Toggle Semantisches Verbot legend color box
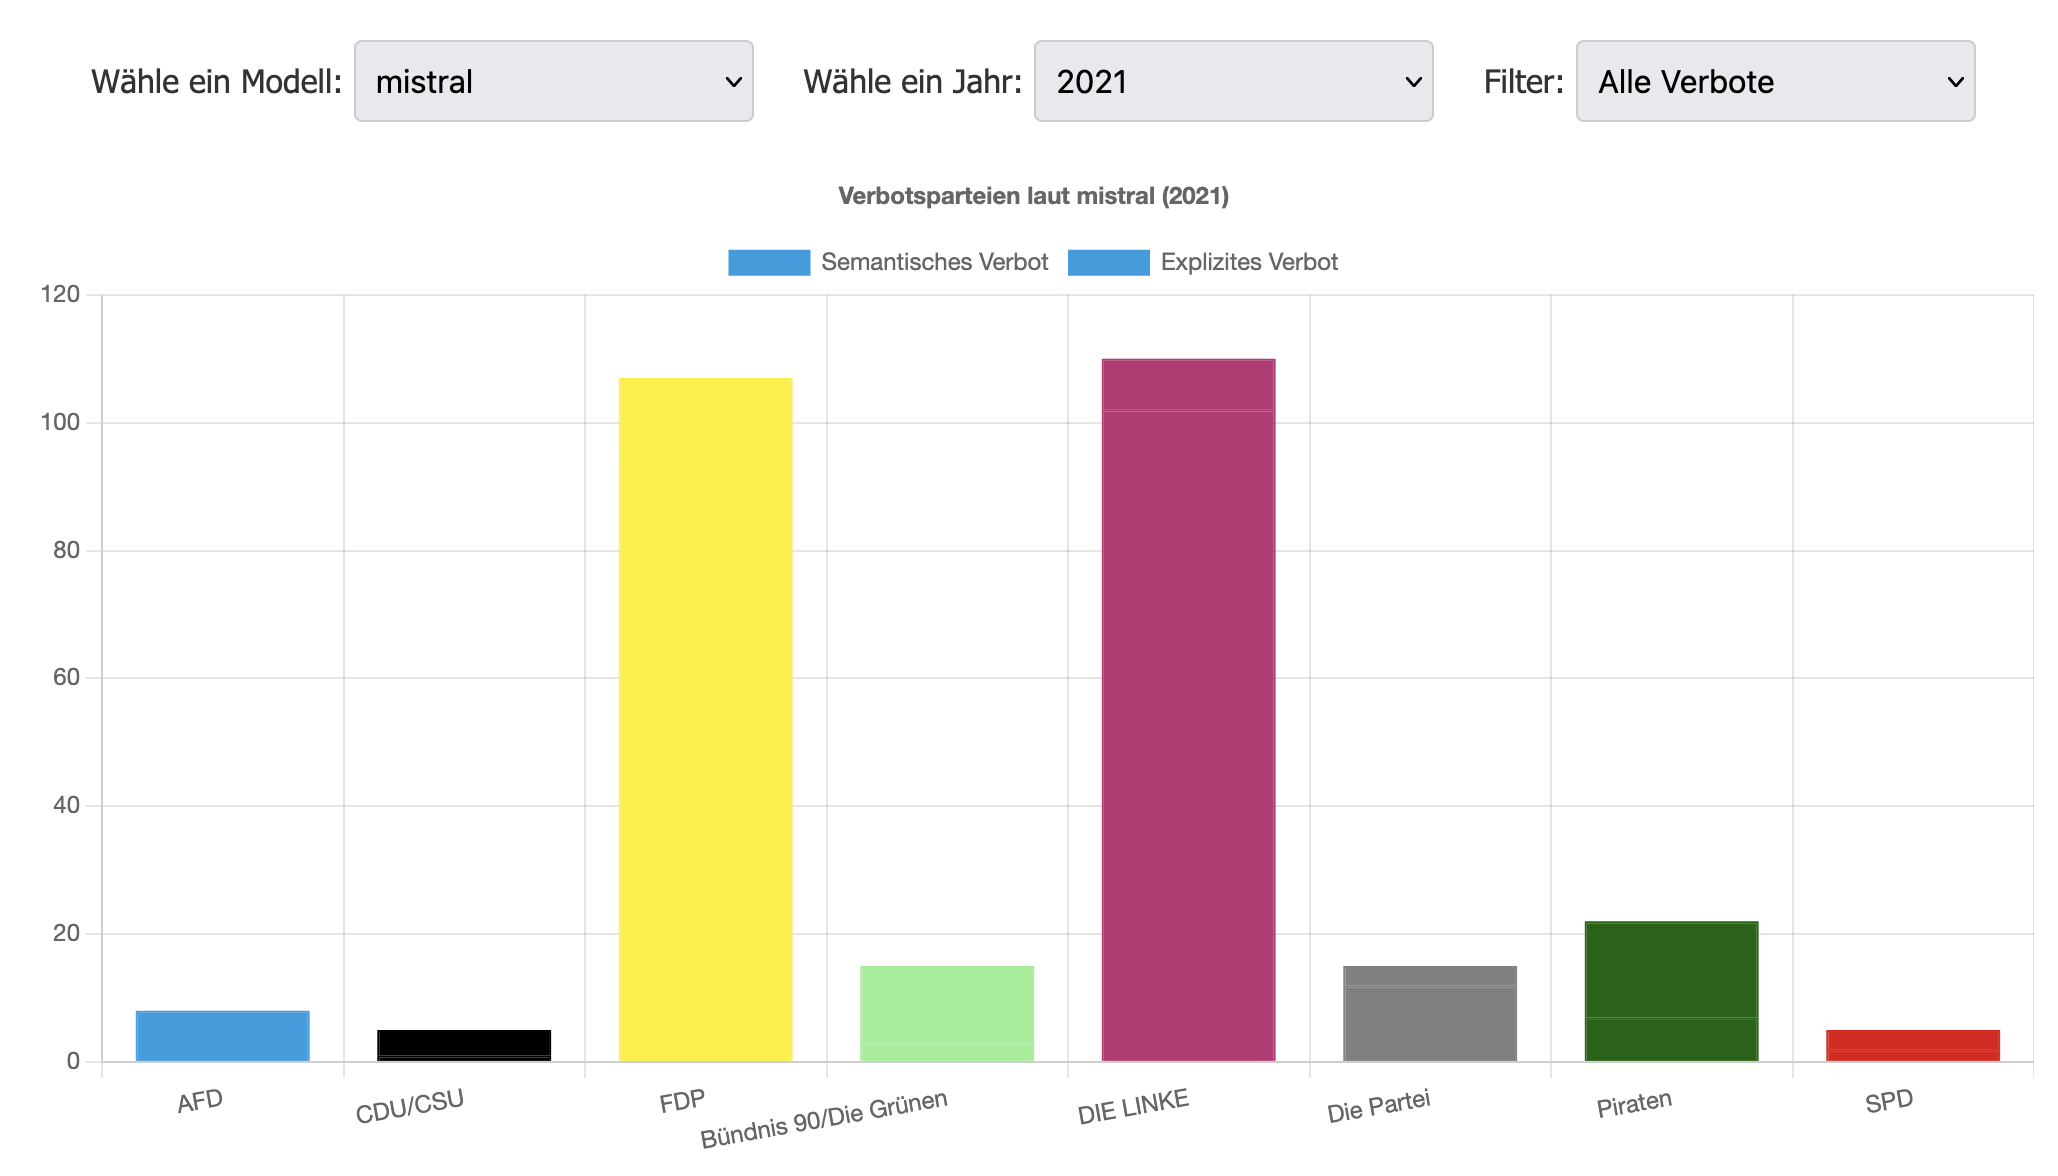 click(x=768, y=262)
